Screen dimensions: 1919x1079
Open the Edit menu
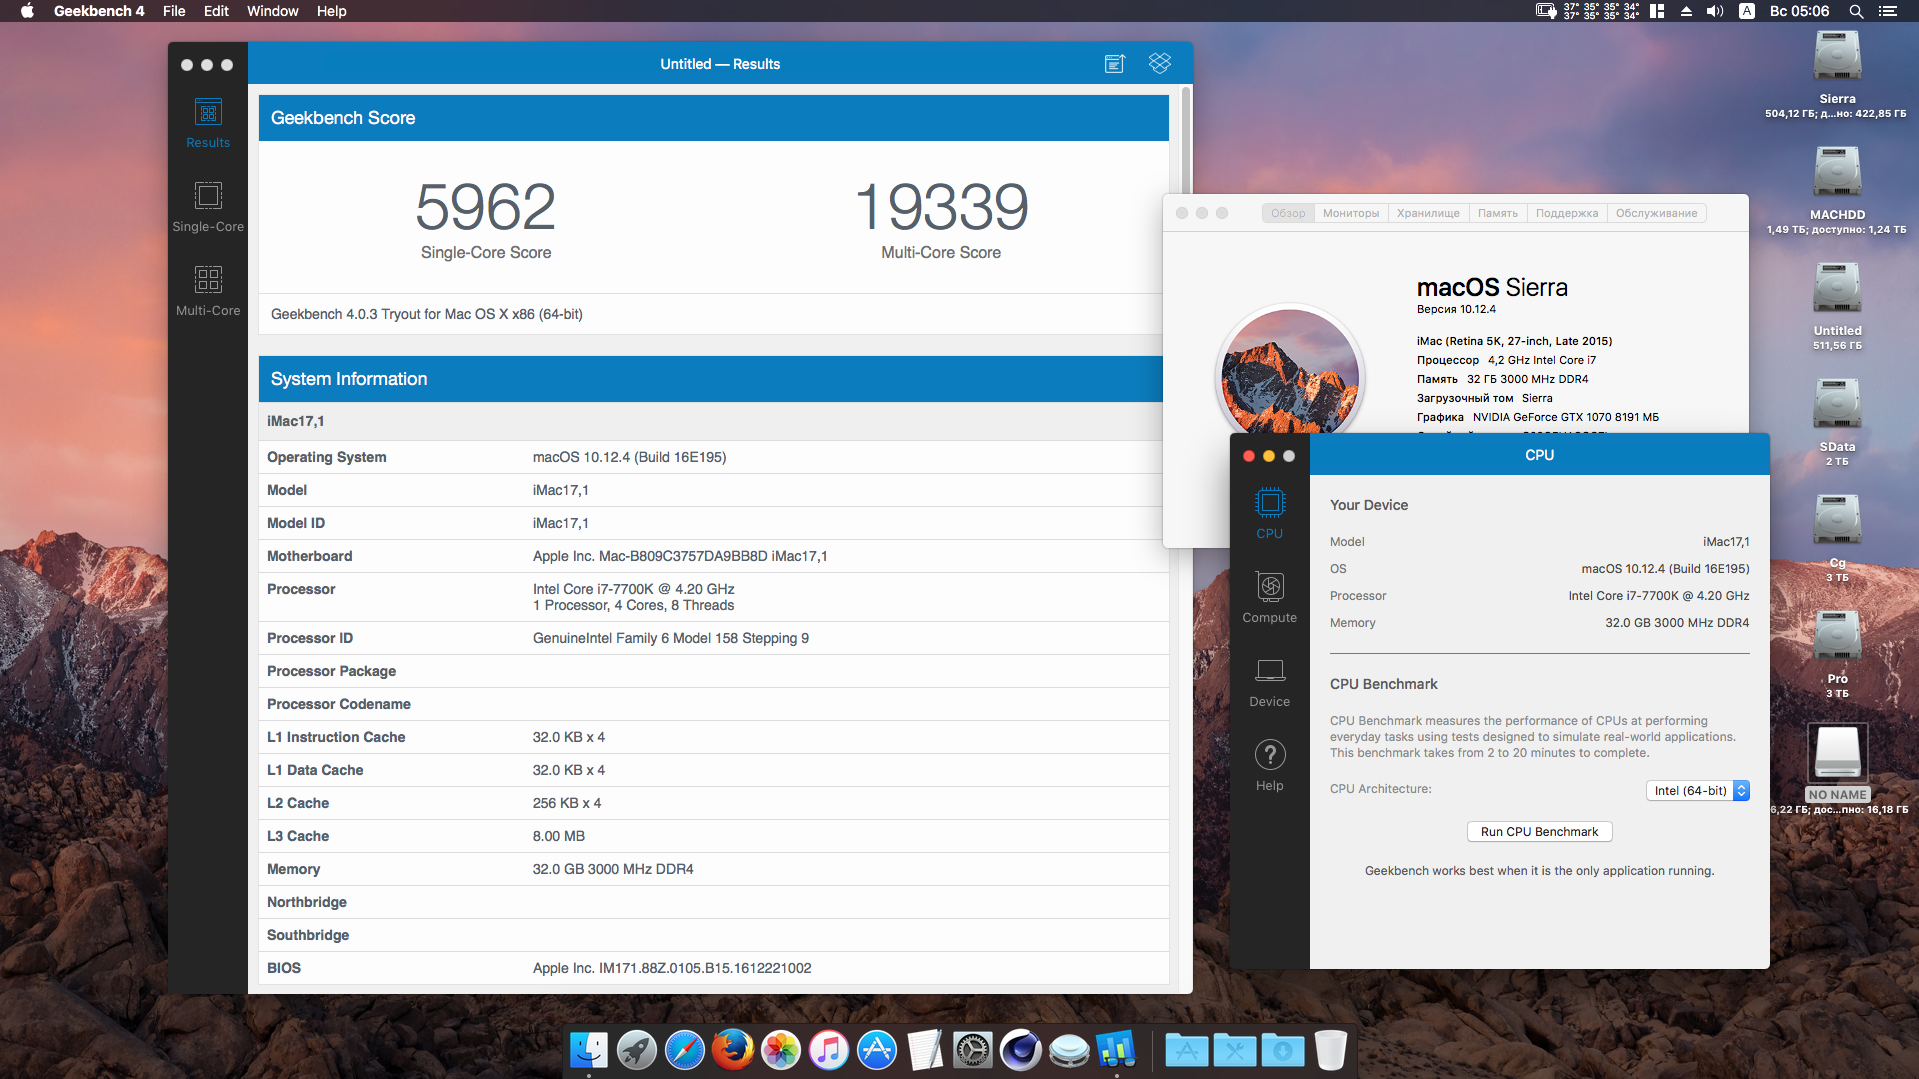pyautogui.click(x=216, y=11)
